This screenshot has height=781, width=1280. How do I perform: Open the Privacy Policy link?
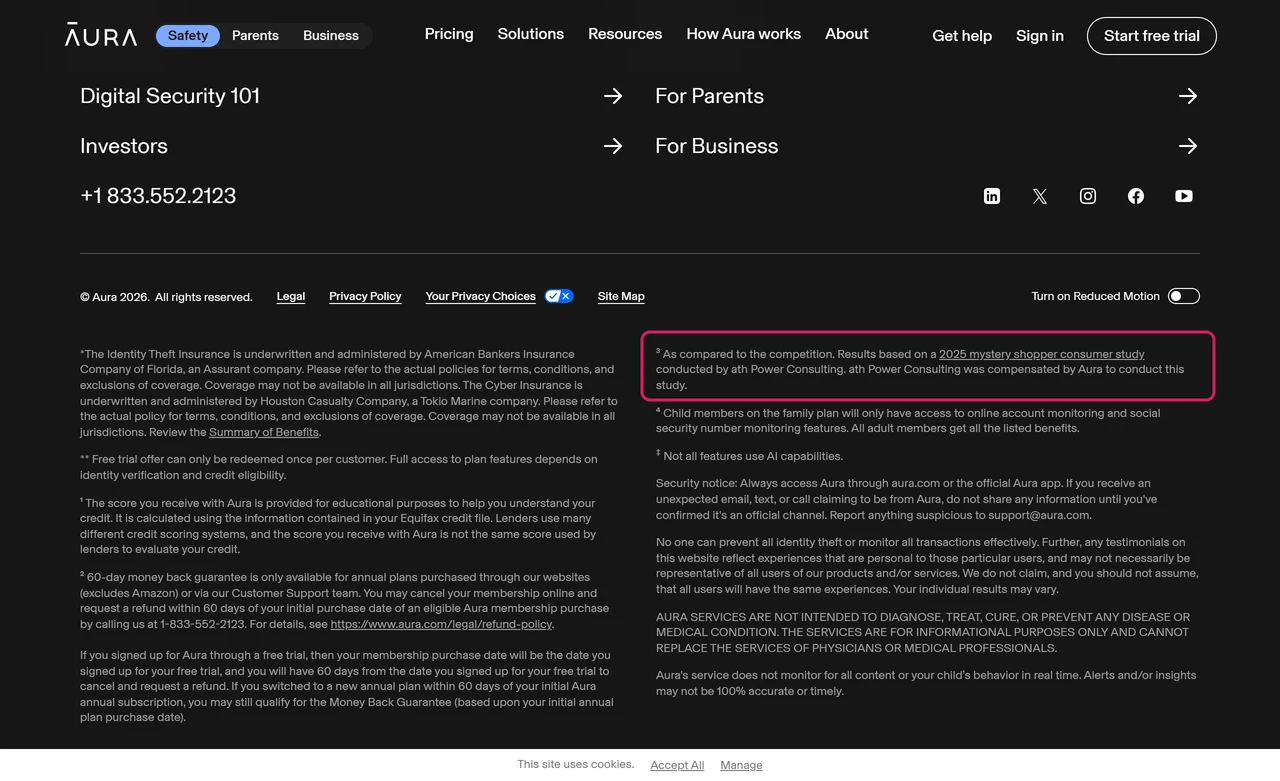[365, 297]
